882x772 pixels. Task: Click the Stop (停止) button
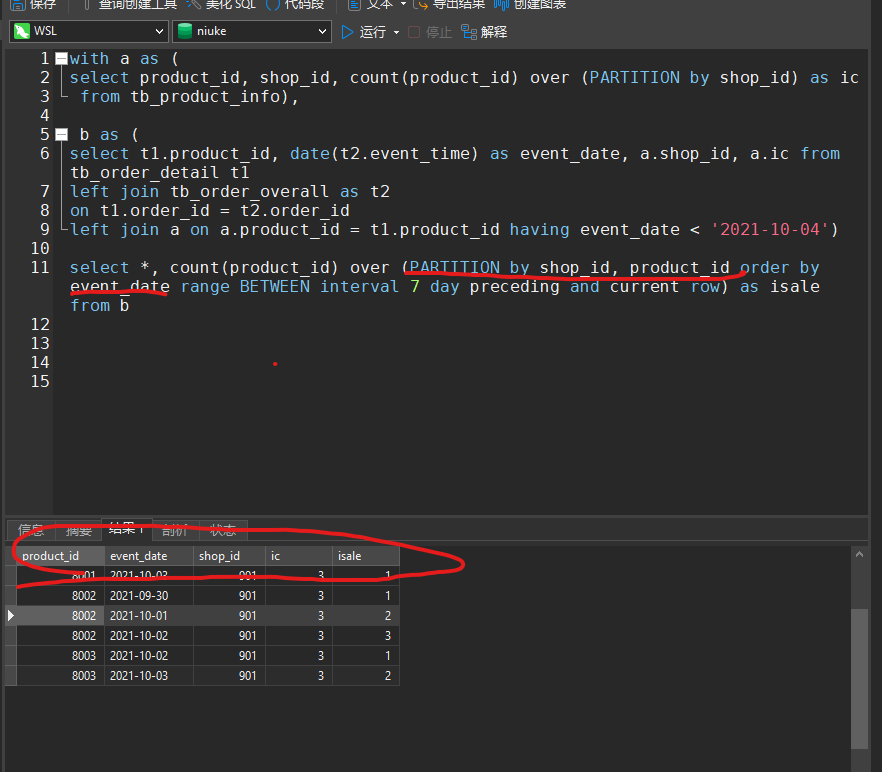(430, 32)
